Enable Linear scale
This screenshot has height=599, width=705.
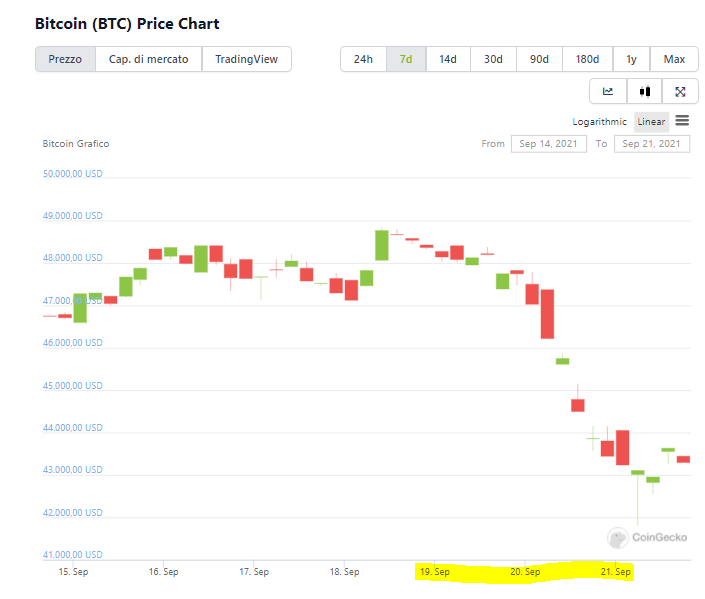pos(651,122)
